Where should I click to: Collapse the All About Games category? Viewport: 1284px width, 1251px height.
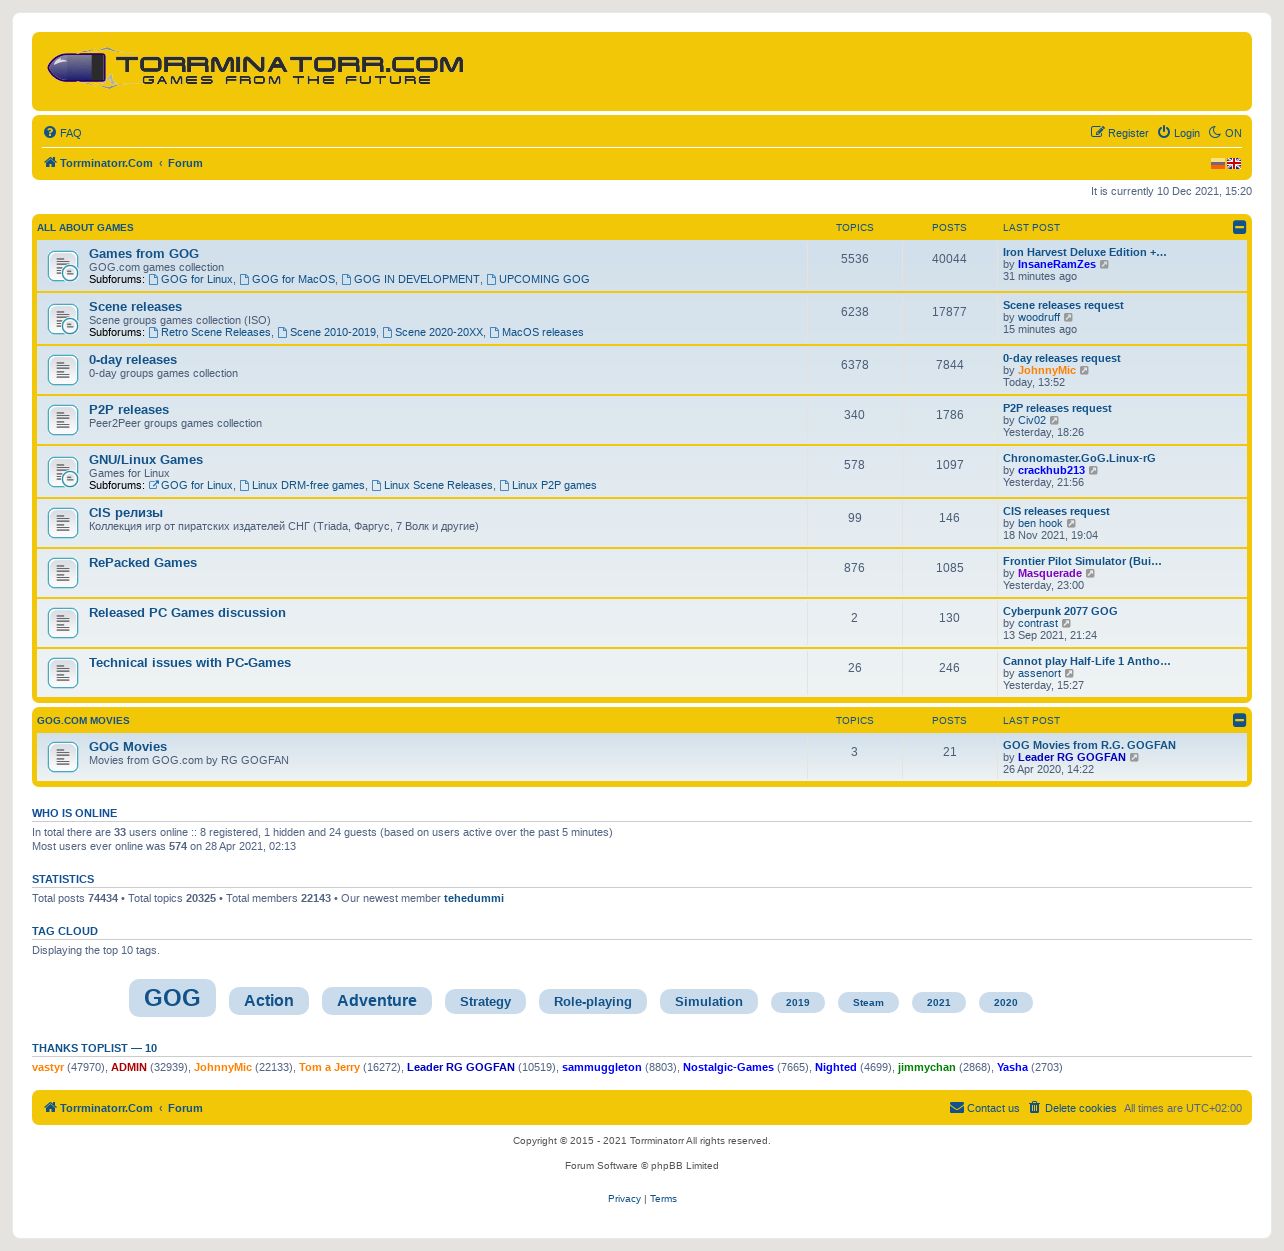click(x=1240, y=227)
